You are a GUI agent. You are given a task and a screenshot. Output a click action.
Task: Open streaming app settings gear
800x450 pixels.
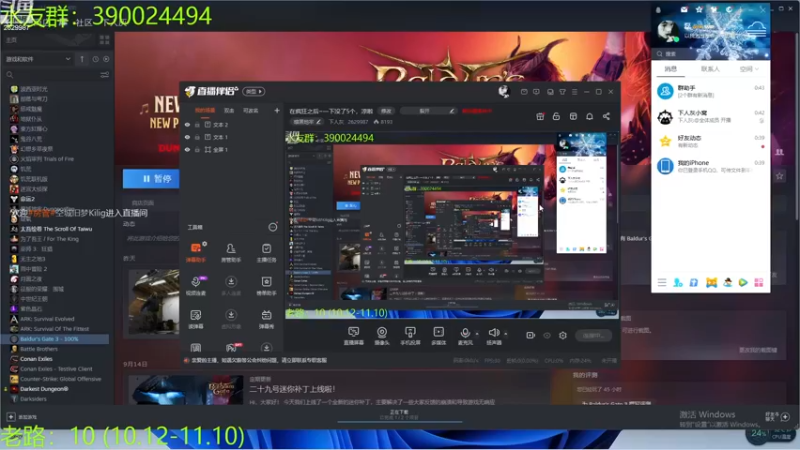563,336
